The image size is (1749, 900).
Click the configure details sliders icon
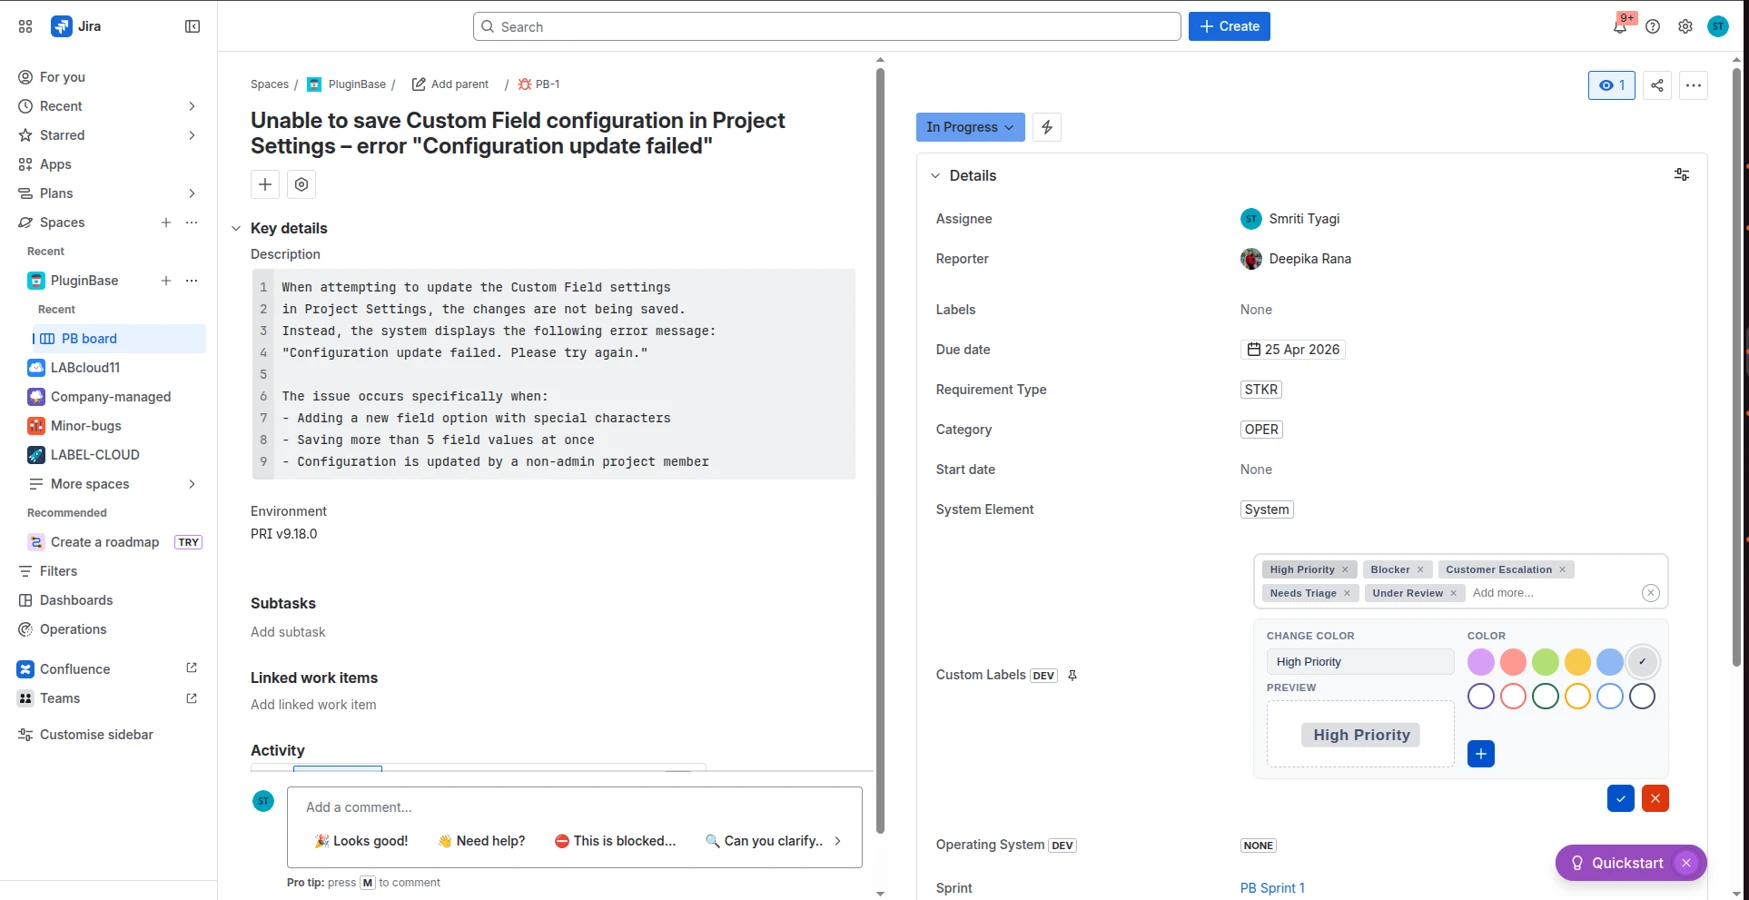[1682, 175]
